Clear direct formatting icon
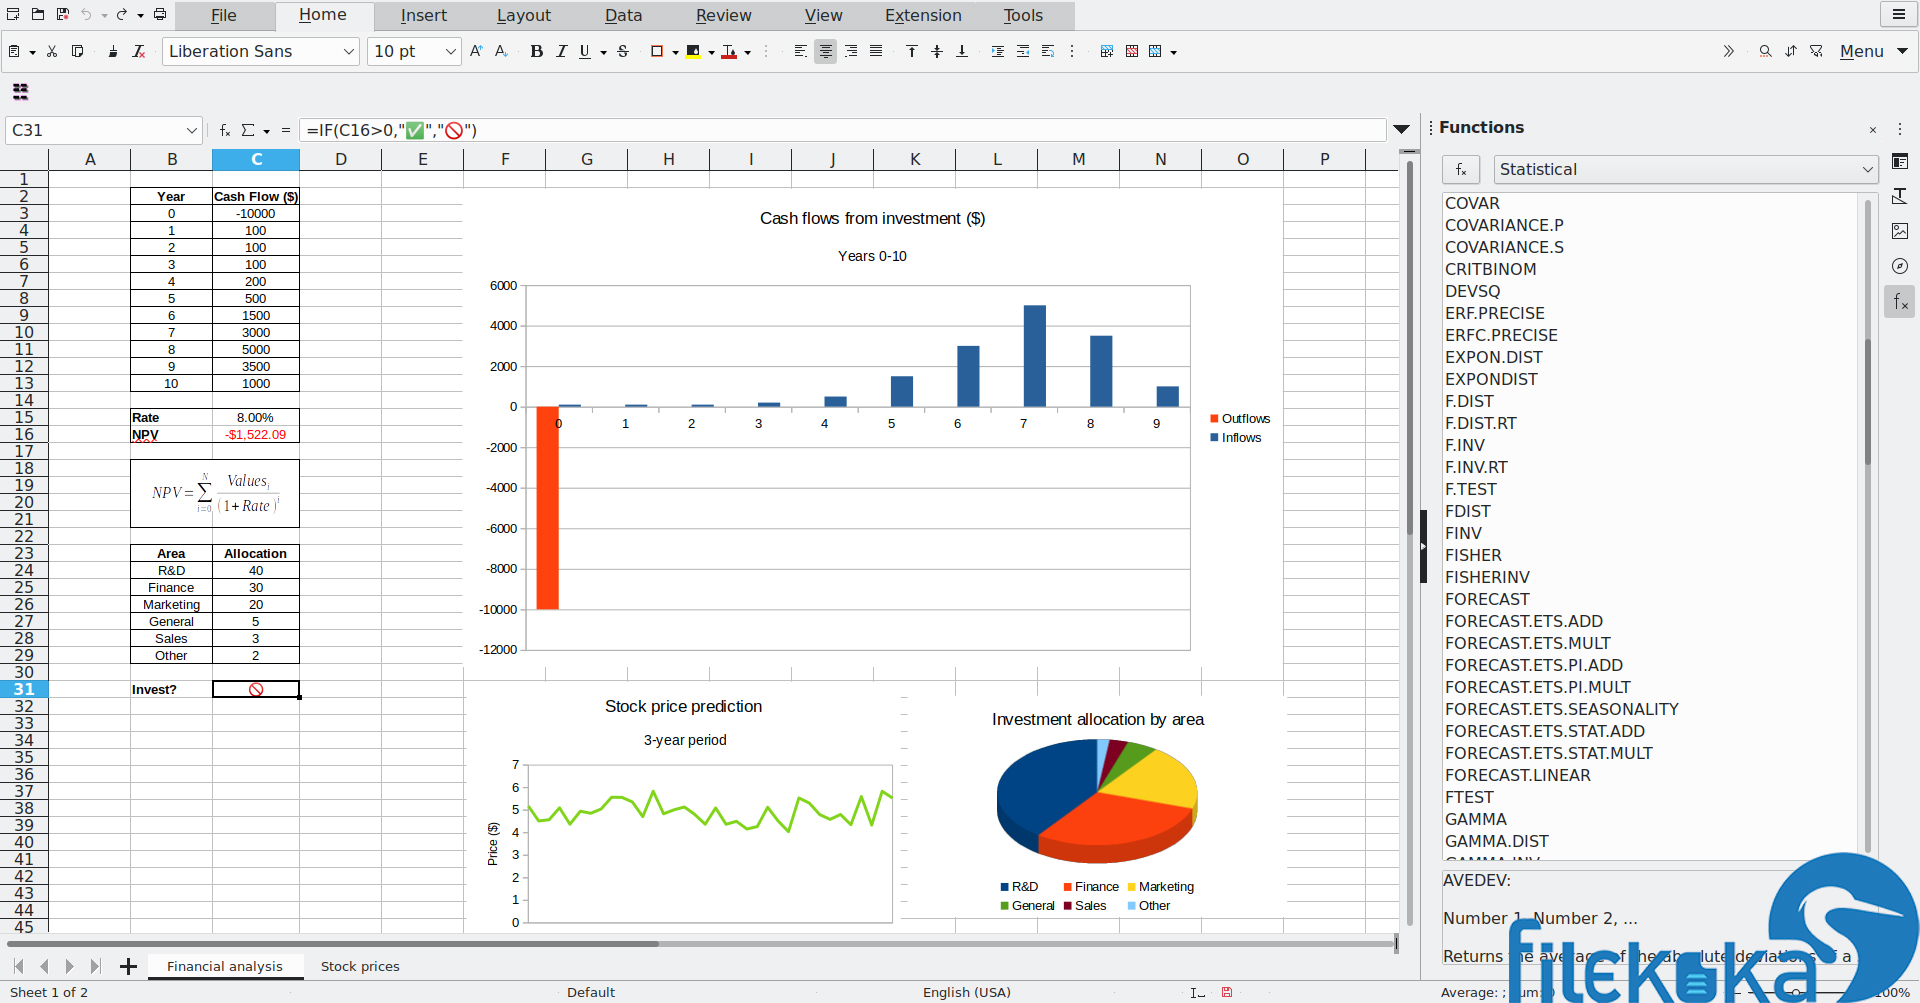 coord(139,51)
